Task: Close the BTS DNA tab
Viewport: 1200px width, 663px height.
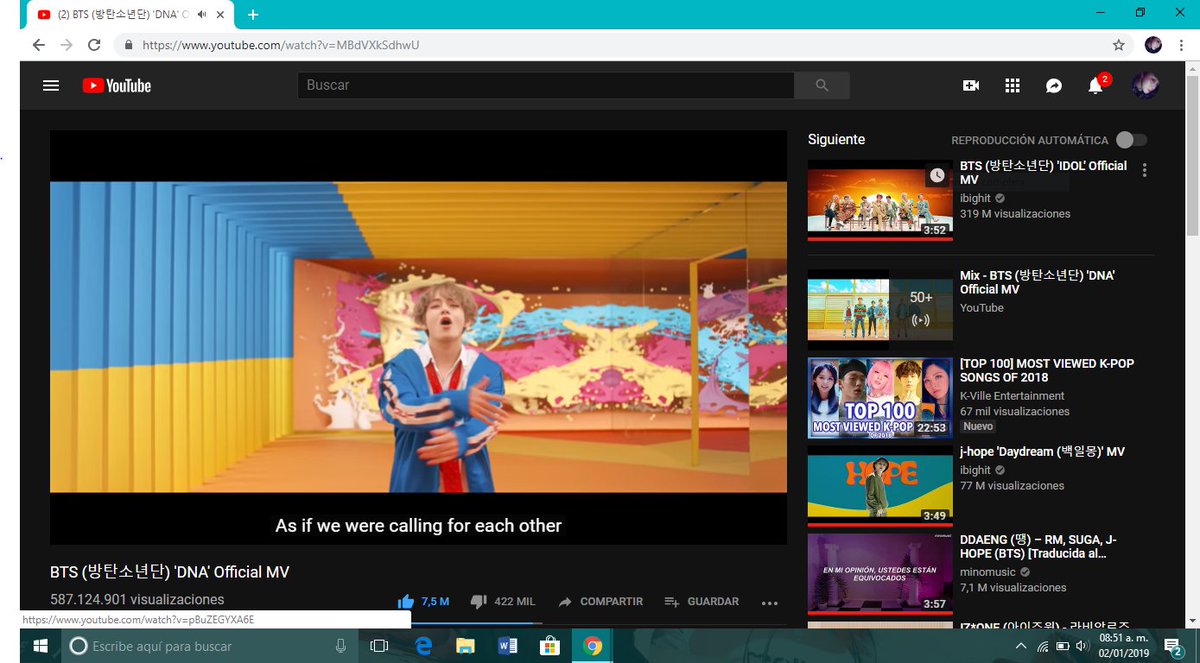Action: point(221,15)
